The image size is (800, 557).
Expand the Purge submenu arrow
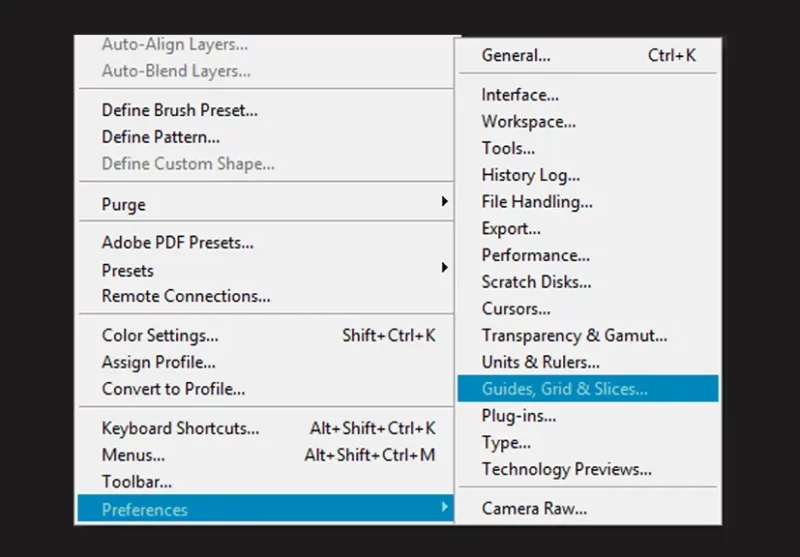[444, 201]
